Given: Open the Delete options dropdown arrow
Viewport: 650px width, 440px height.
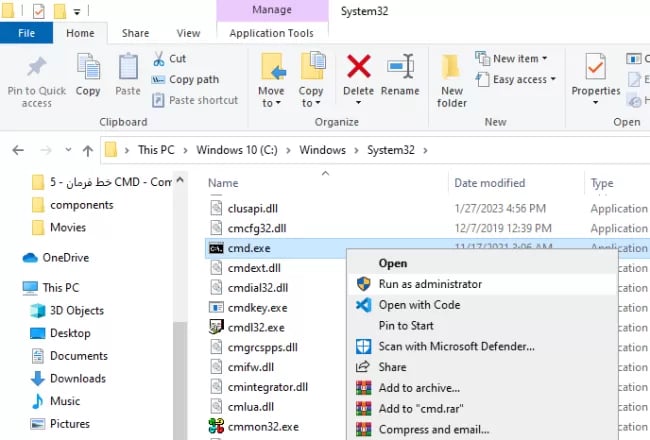Looking at the screenshot, I should 358,102.
